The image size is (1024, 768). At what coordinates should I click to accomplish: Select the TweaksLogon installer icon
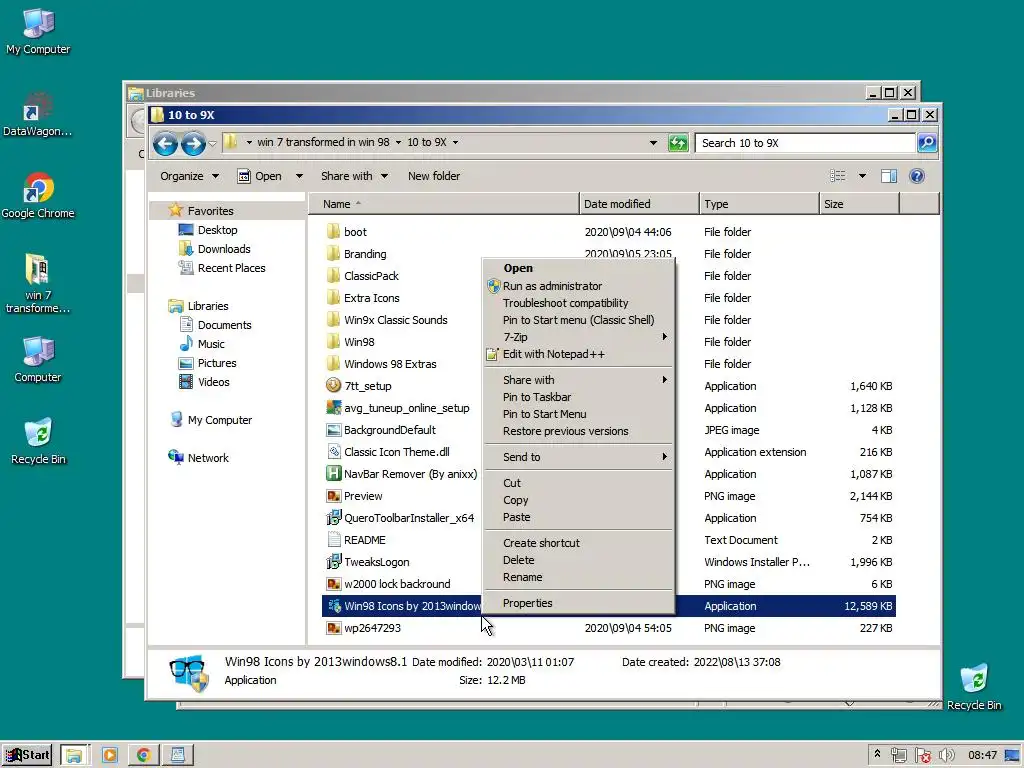[333, 561]
